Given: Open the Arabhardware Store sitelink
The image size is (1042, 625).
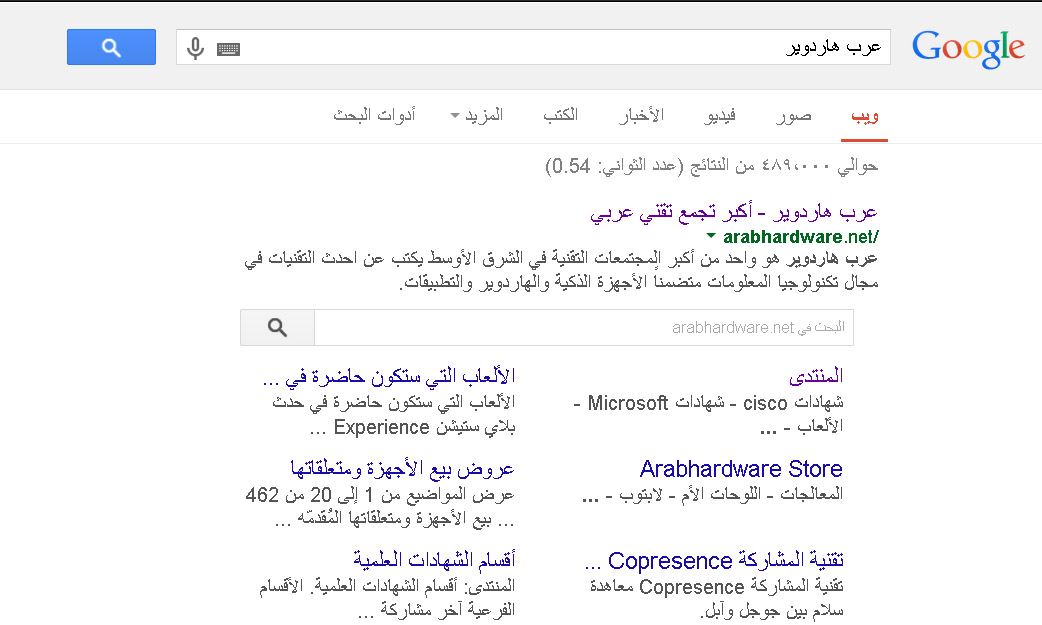Looking at the screenshot, I should tap(741, 469).
